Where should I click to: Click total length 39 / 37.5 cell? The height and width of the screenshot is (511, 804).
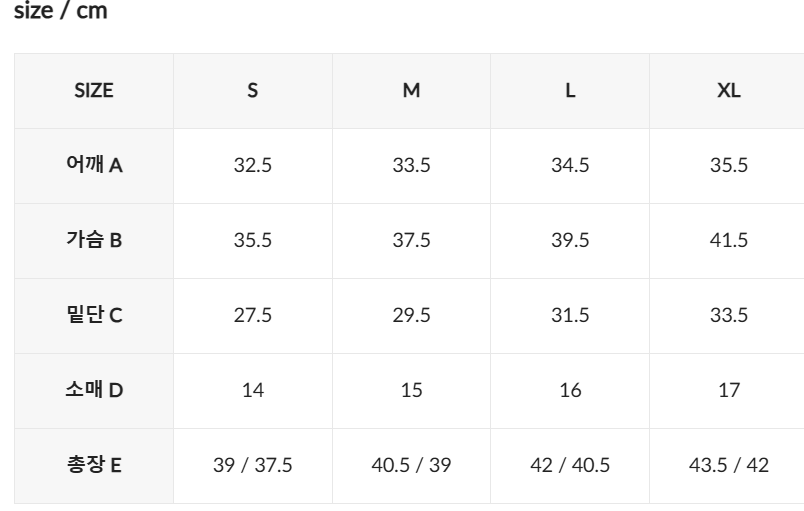[x=253, y=465]
